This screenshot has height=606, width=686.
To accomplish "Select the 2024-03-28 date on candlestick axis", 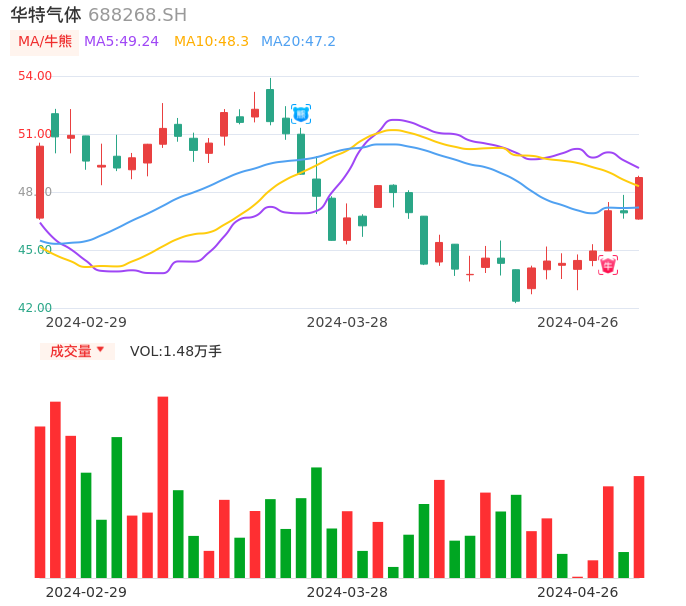I will [x=347, y=322].
